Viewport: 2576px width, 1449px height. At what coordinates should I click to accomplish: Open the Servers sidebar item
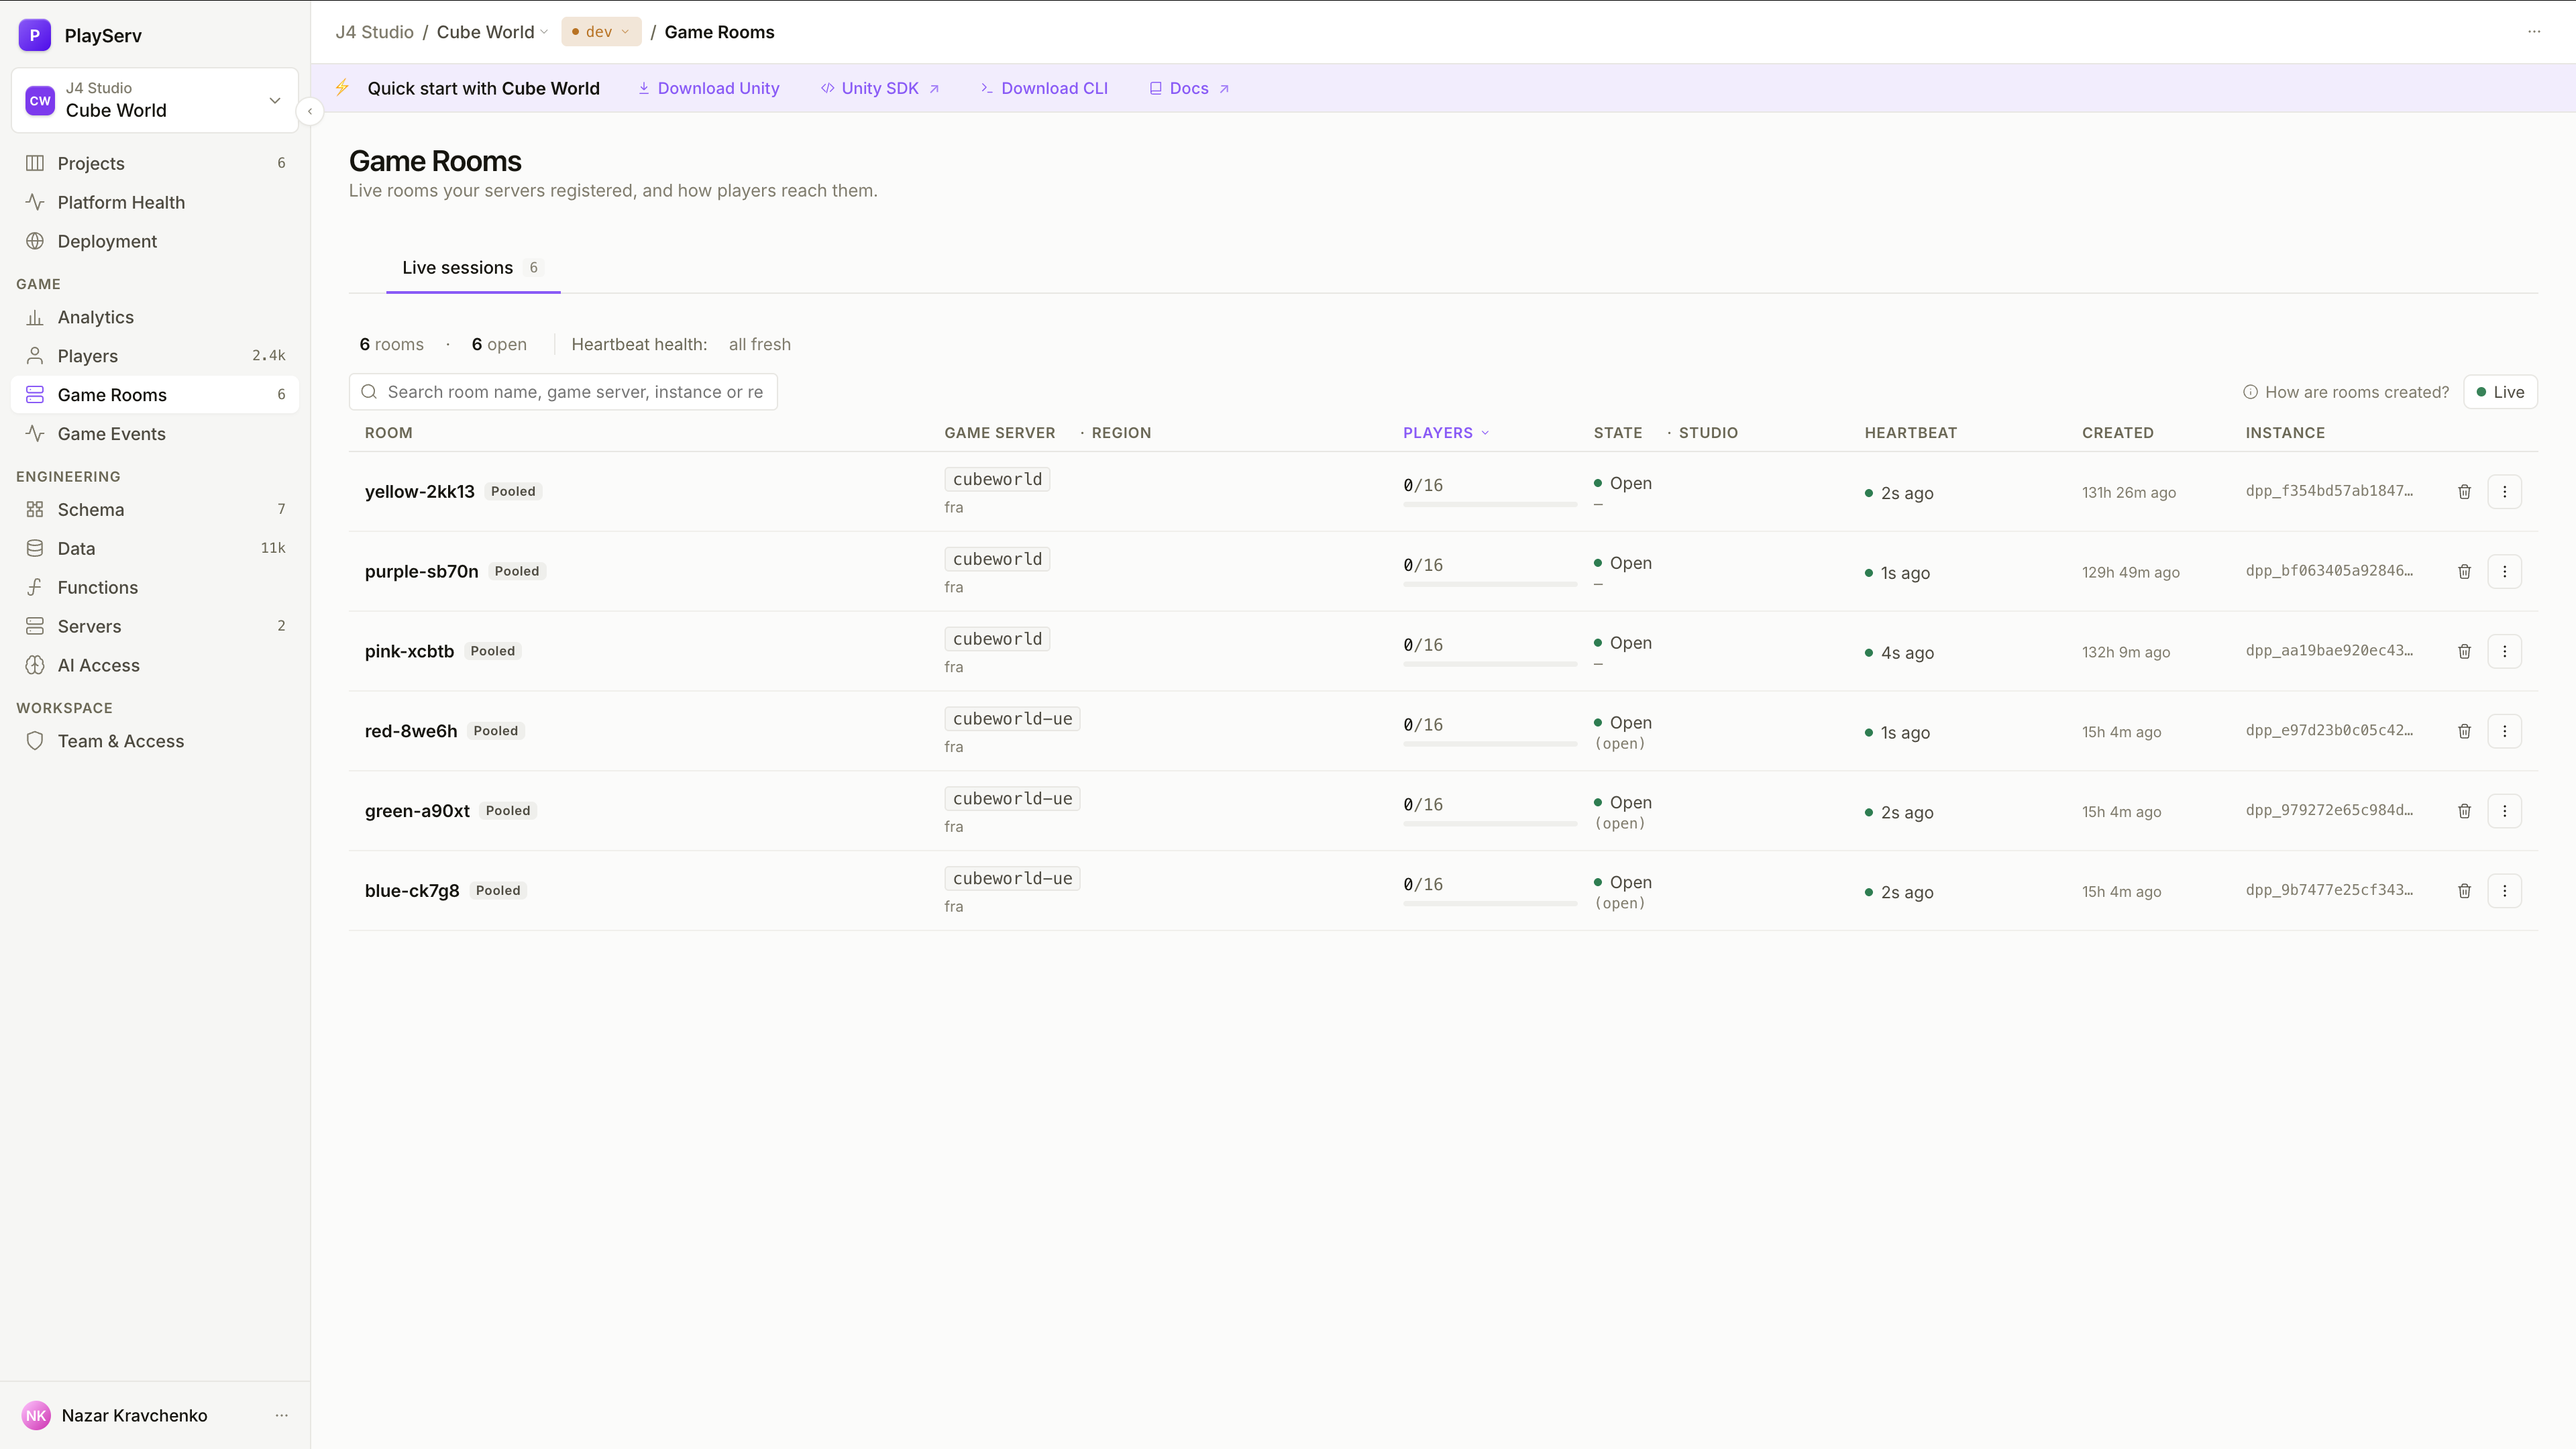pos(154,626)
